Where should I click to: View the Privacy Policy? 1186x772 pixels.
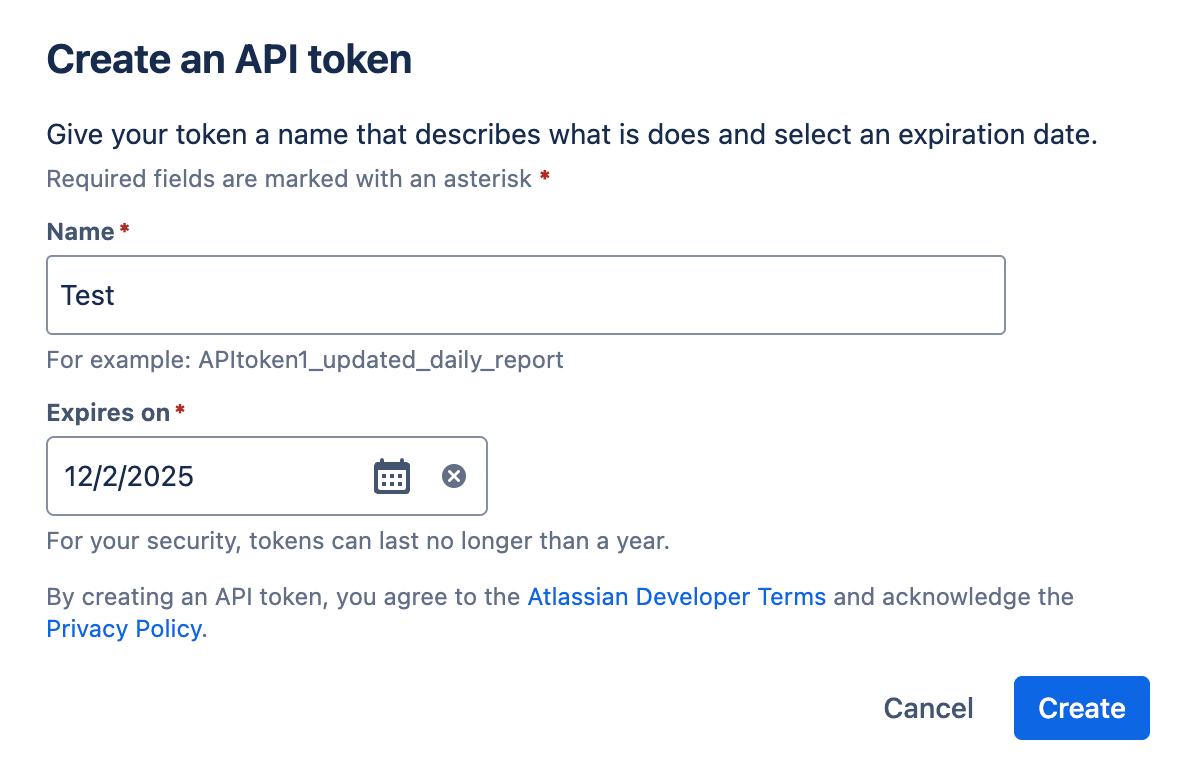pos(123,629)
